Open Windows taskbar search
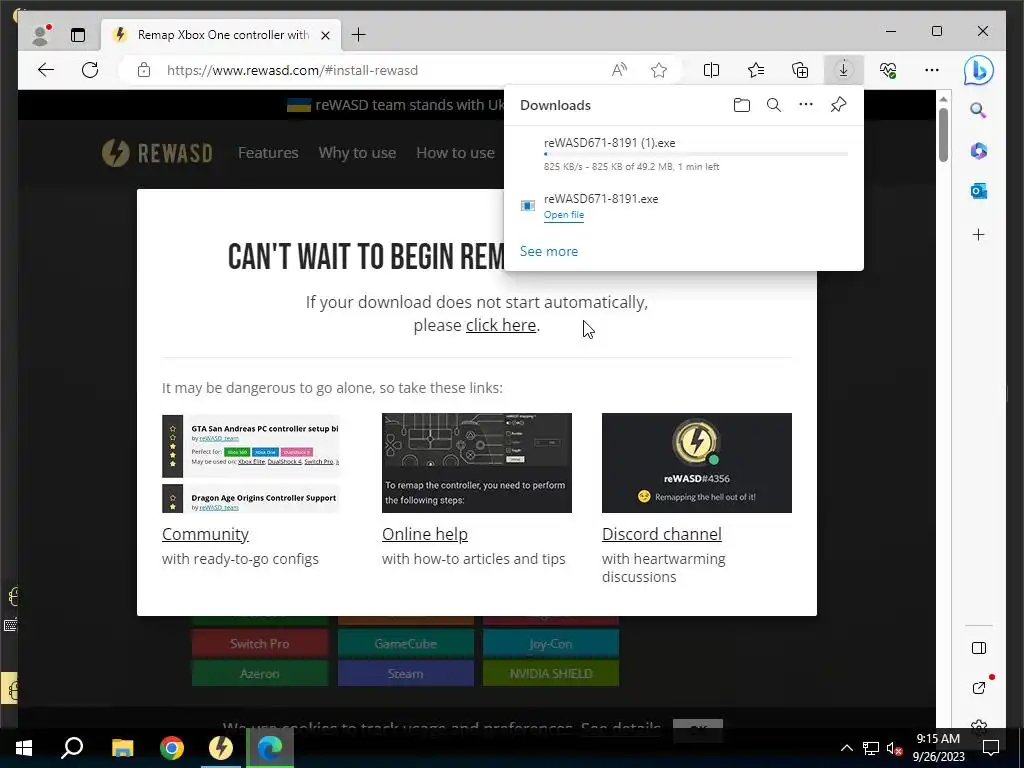The width and height of the screenshot is (1024, 768). (72, 747)
